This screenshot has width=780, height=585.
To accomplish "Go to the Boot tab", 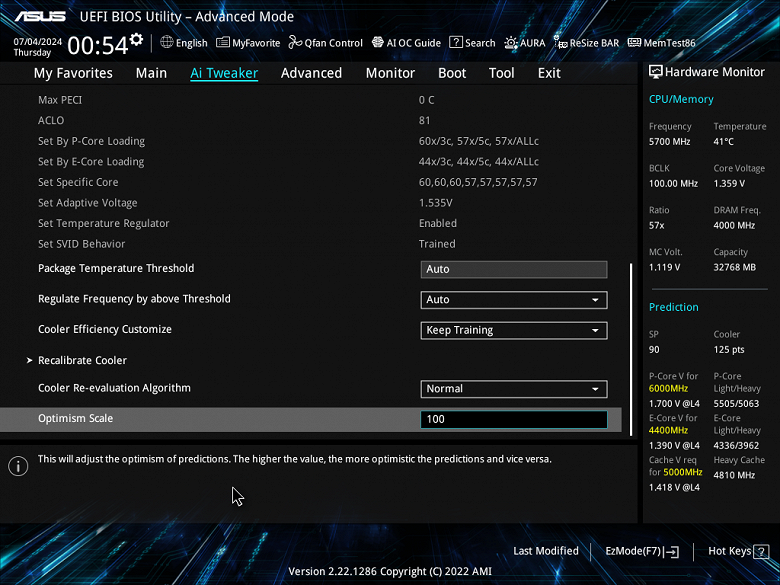I will coord(452,73).
